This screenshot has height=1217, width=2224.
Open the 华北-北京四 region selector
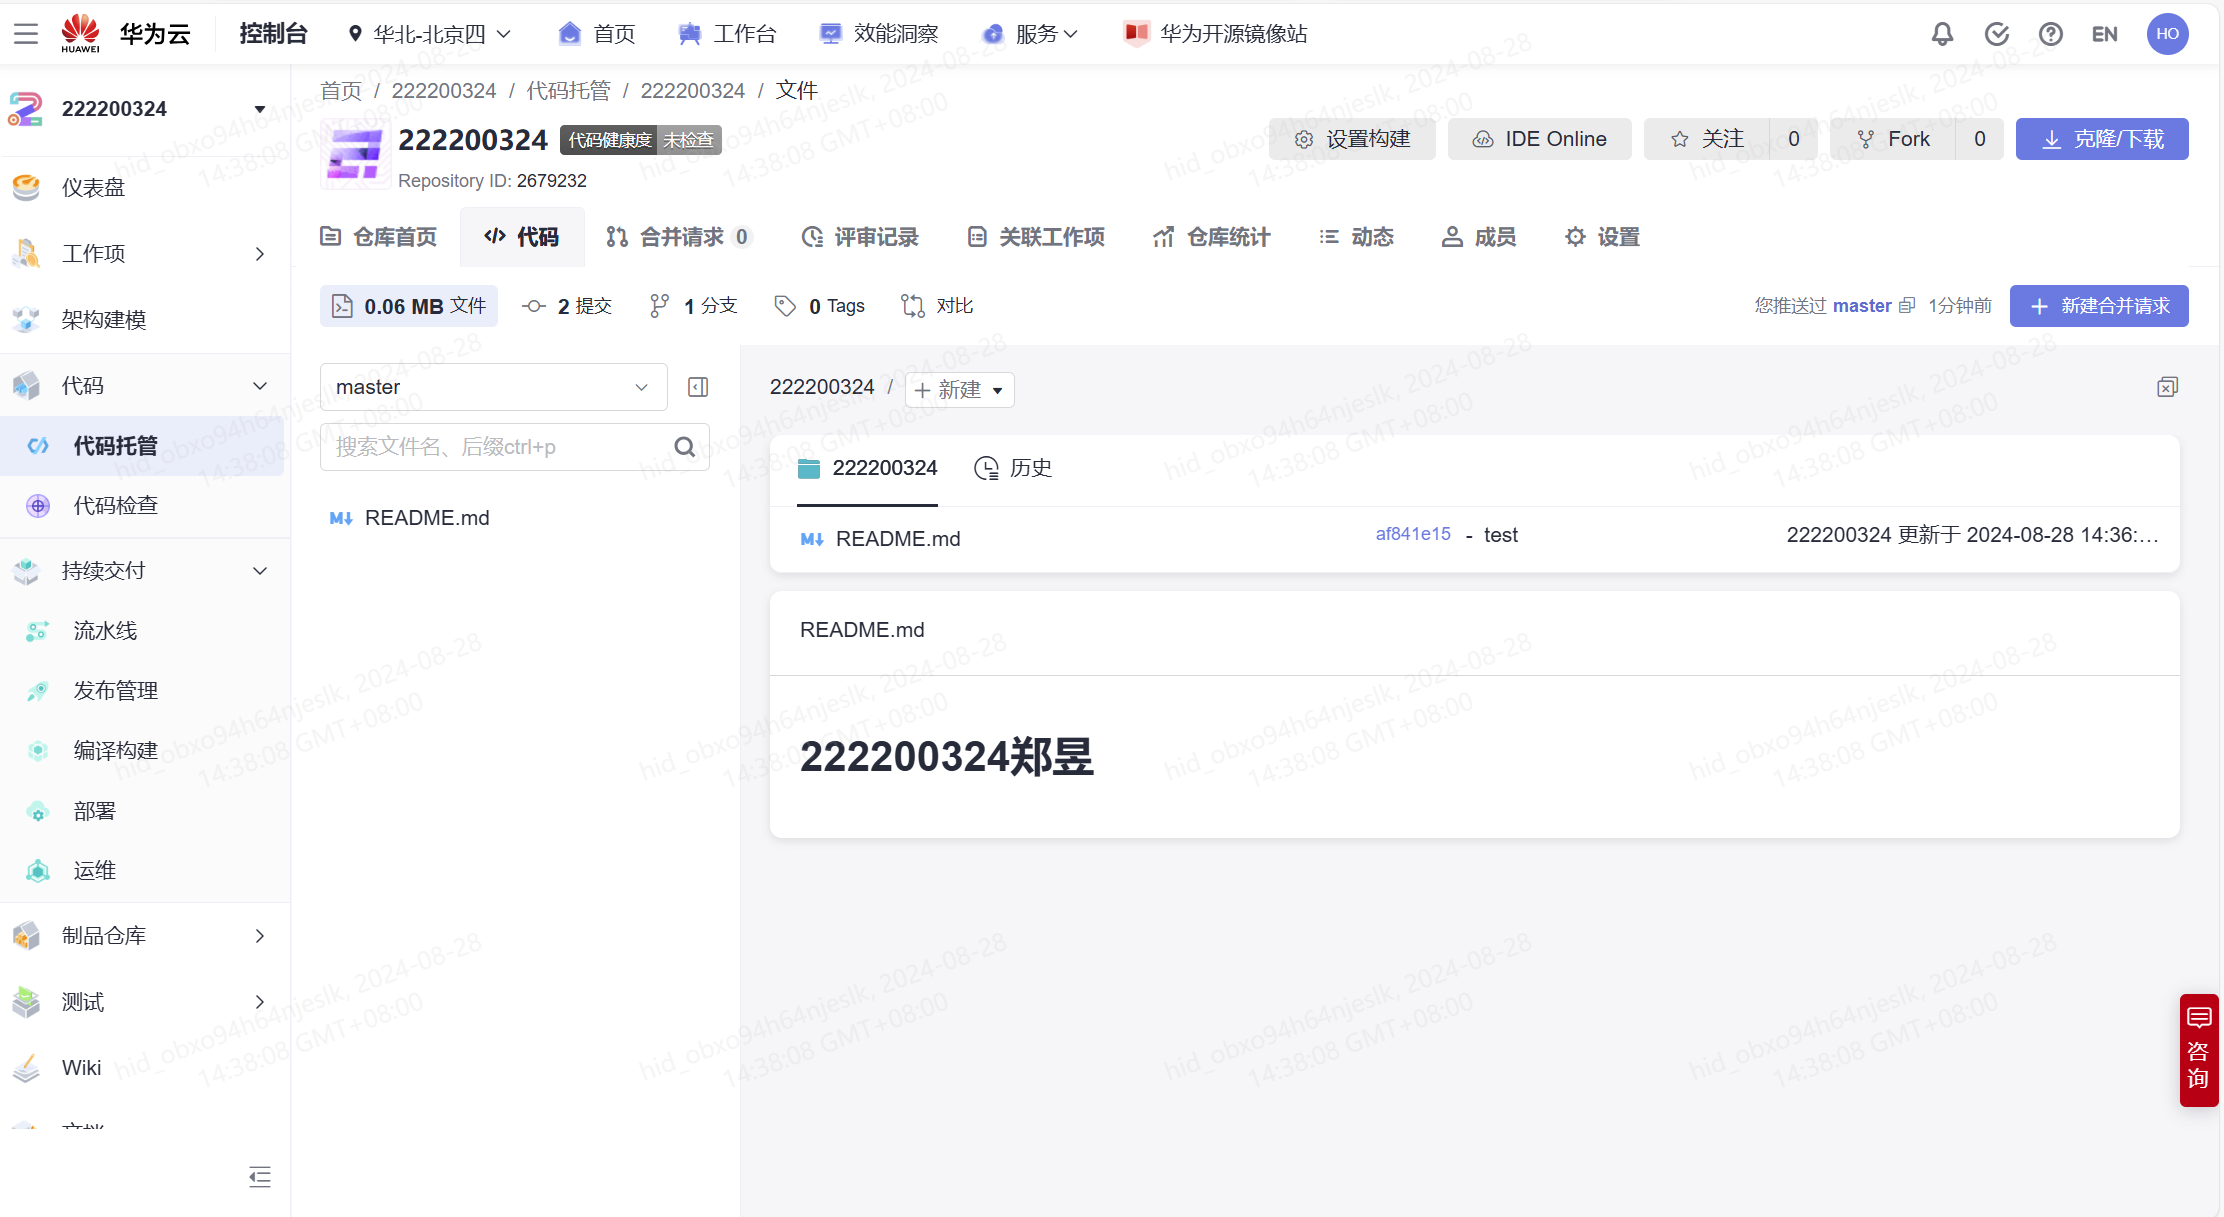(430, 34)
